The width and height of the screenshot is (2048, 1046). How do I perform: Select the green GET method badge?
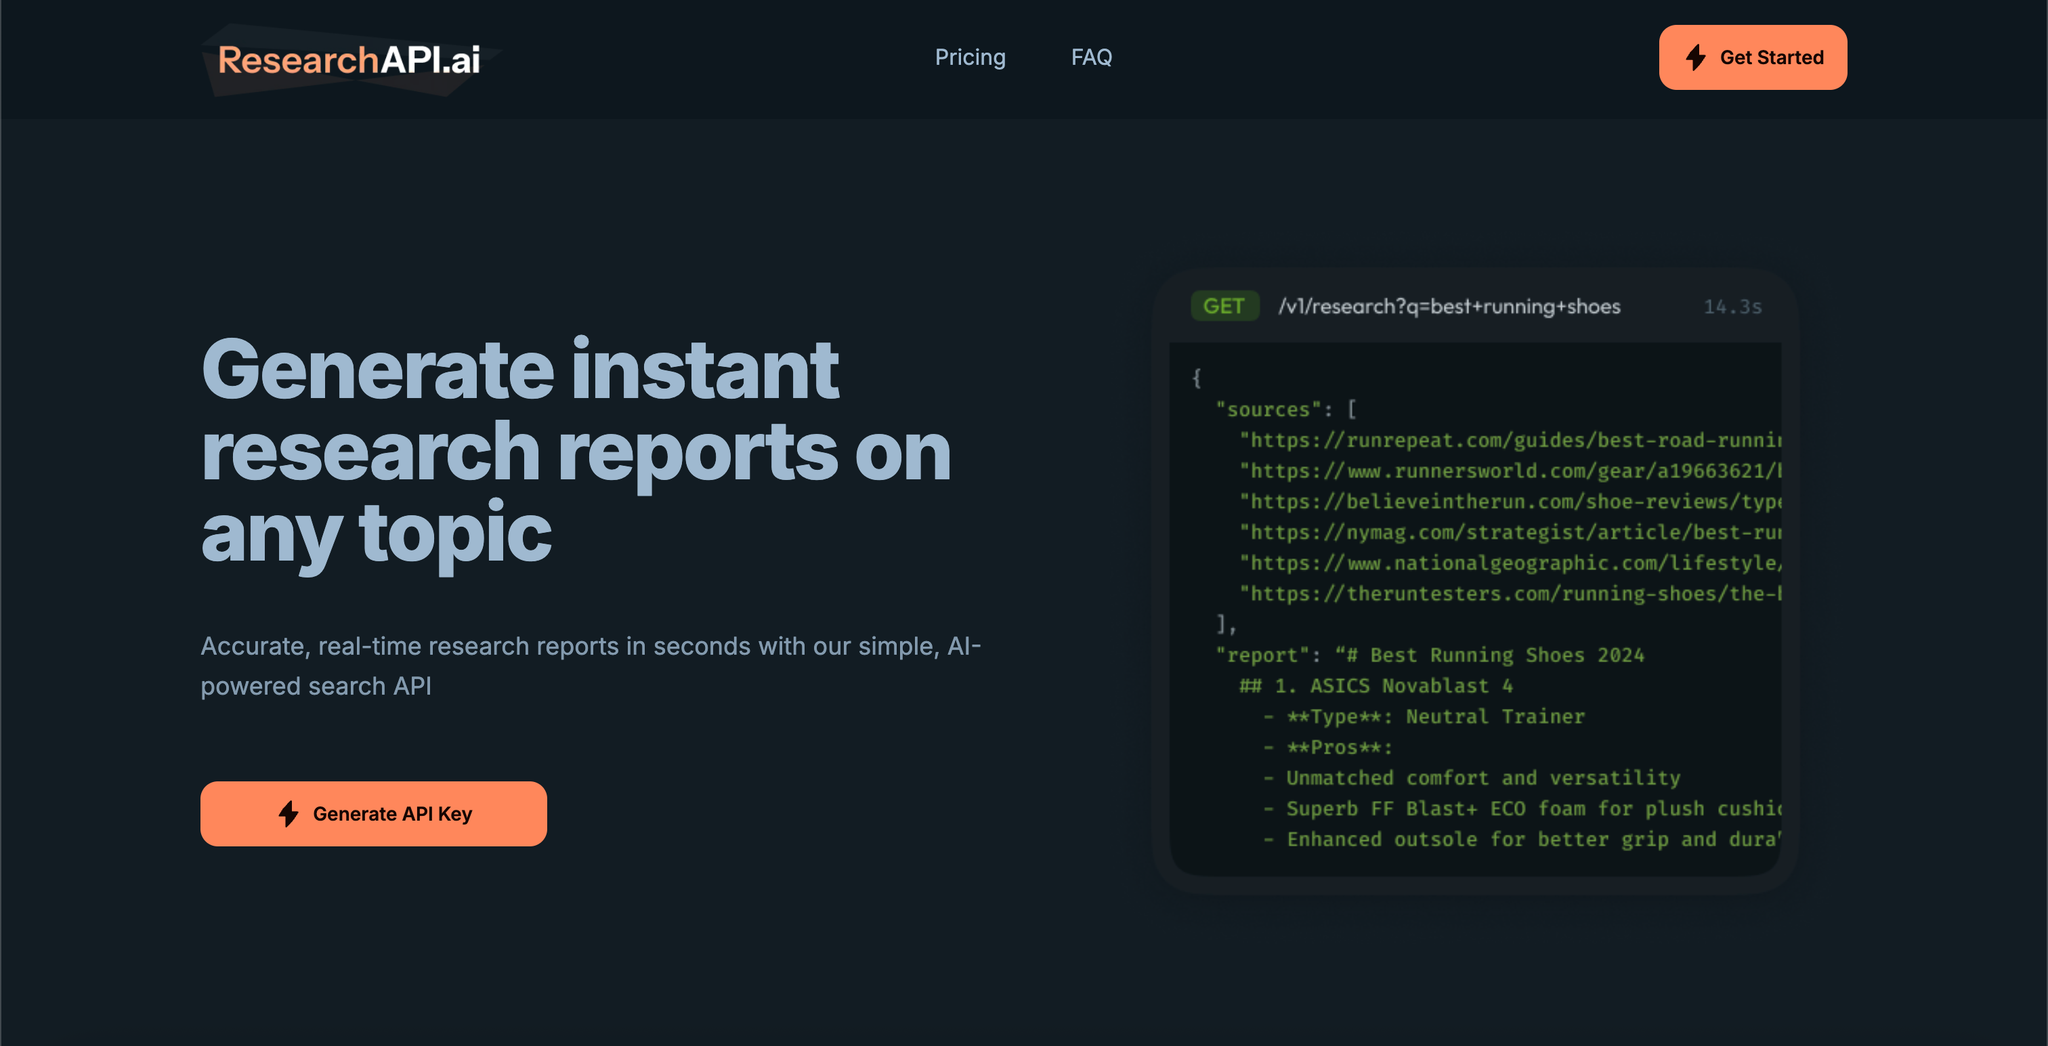point(1224,306)
